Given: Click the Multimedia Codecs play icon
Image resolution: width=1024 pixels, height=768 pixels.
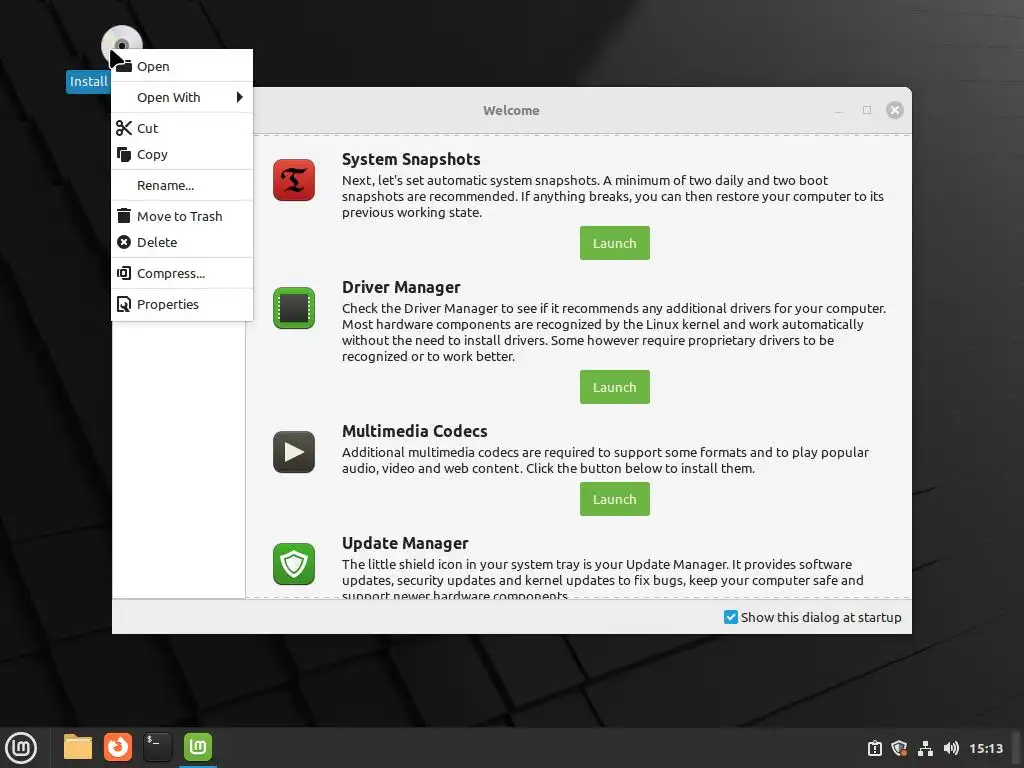Looking at the screenshot, I should [294, 452].
